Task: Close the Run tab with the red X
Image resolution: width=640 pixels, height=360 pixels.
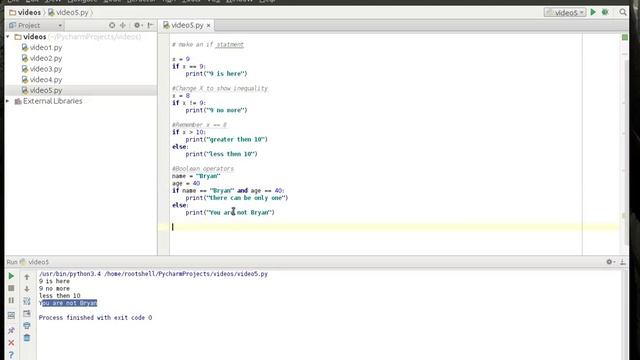Action: pyautogui.click(x=11, y=342)
